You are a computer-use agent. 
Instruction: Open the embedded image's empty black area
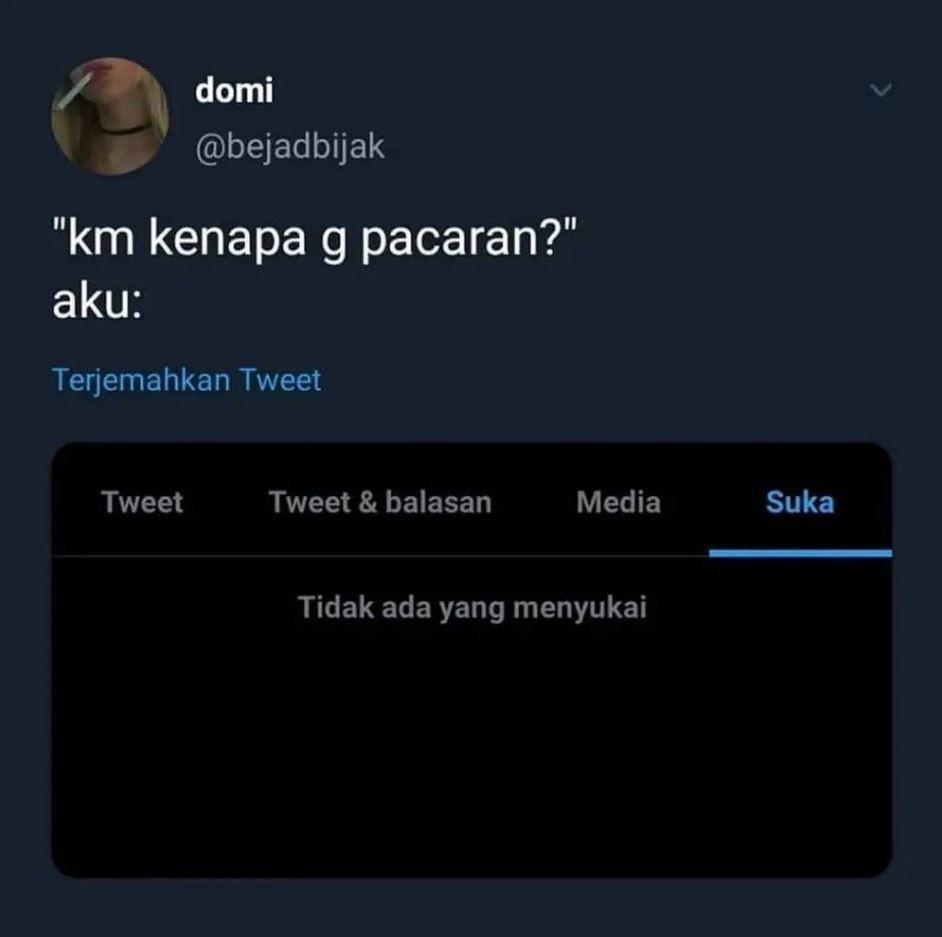click(x=472, y=751)
